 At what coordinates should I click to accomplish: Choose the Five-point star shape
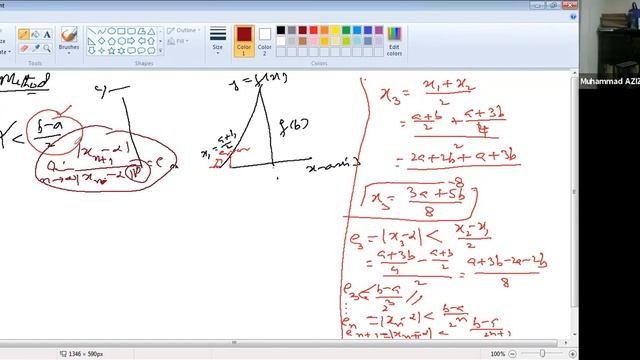(x=111, y=51)
